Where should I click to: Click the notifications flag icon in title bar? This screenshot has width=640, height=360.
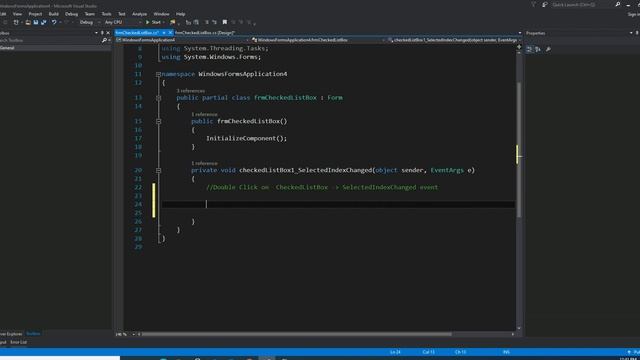click(533, 4)
